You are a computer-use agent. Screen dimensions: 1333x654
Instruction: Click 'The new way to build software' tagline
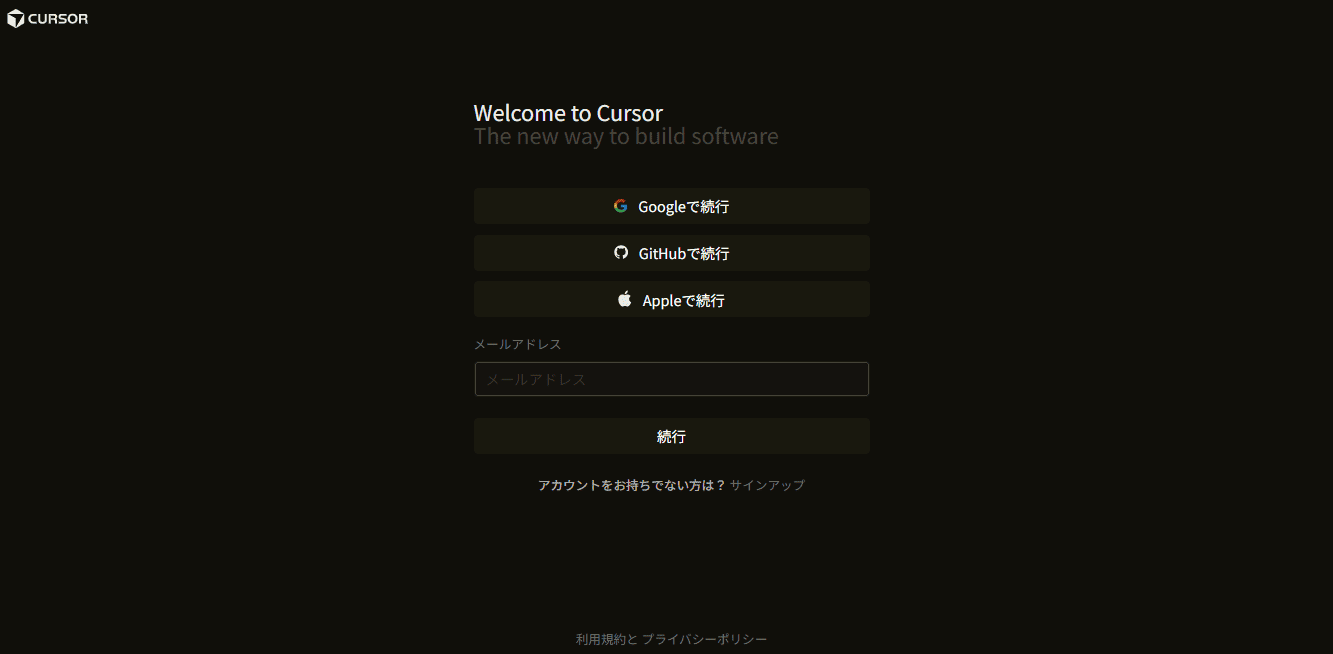626,136
